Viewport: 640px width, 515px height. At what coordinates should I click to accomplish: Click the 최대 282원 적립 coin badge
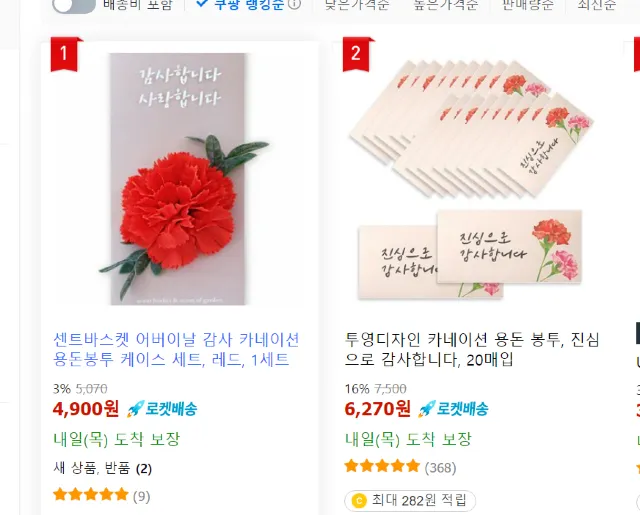[x=410, y=501]
